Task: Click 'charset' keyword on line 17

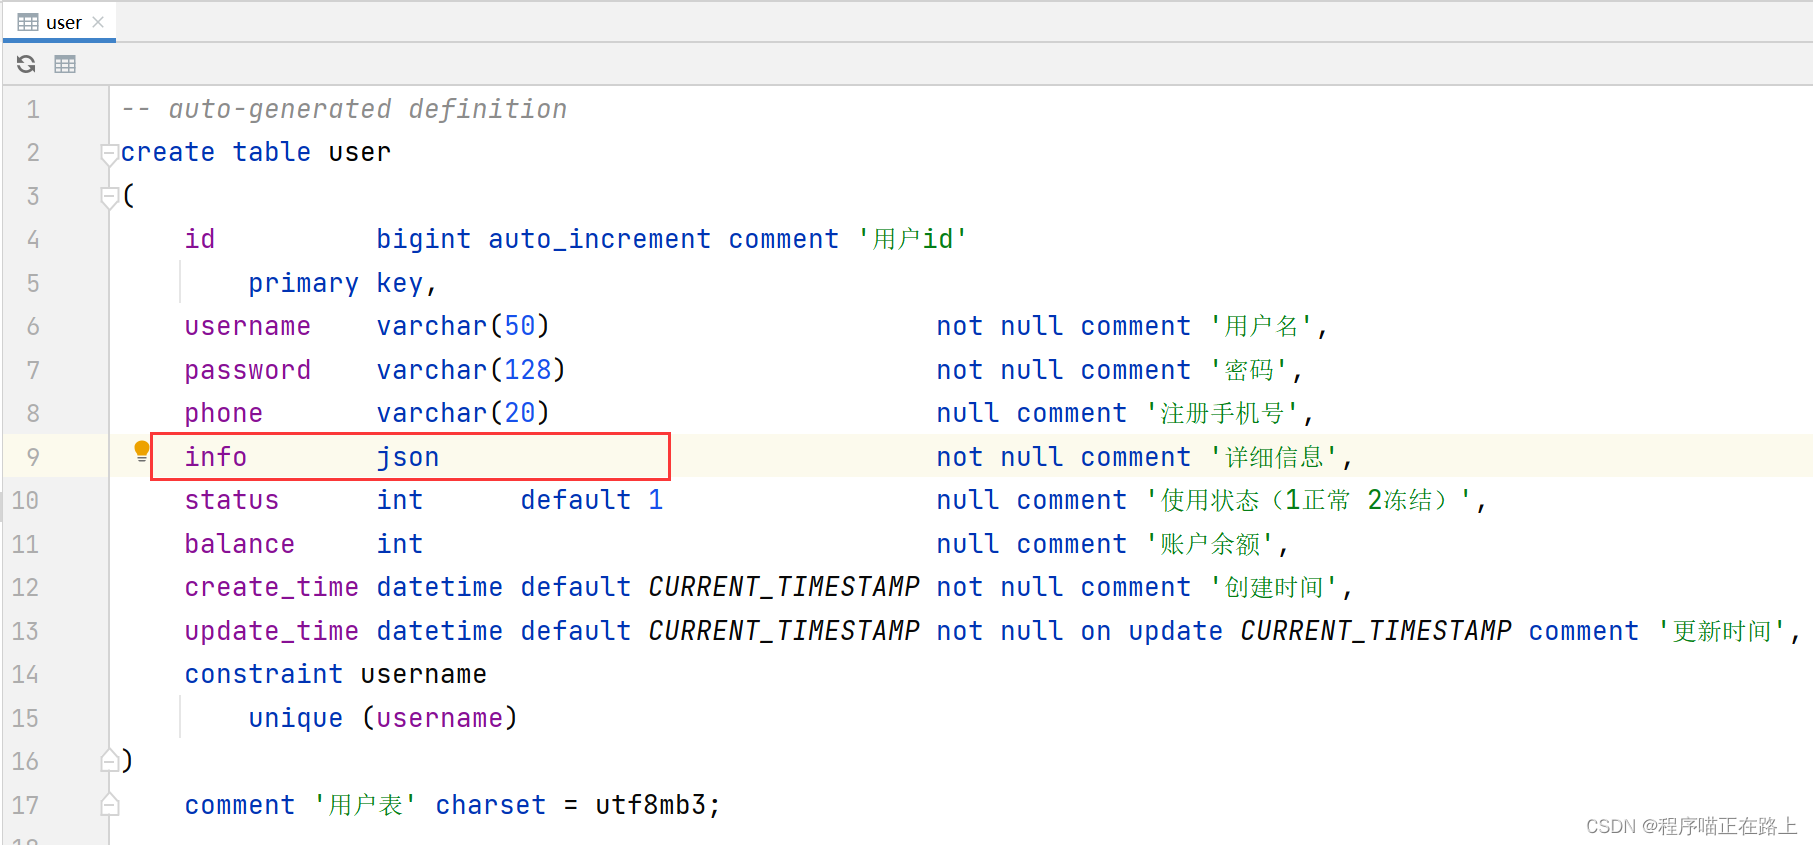Action: pos(491,805)
